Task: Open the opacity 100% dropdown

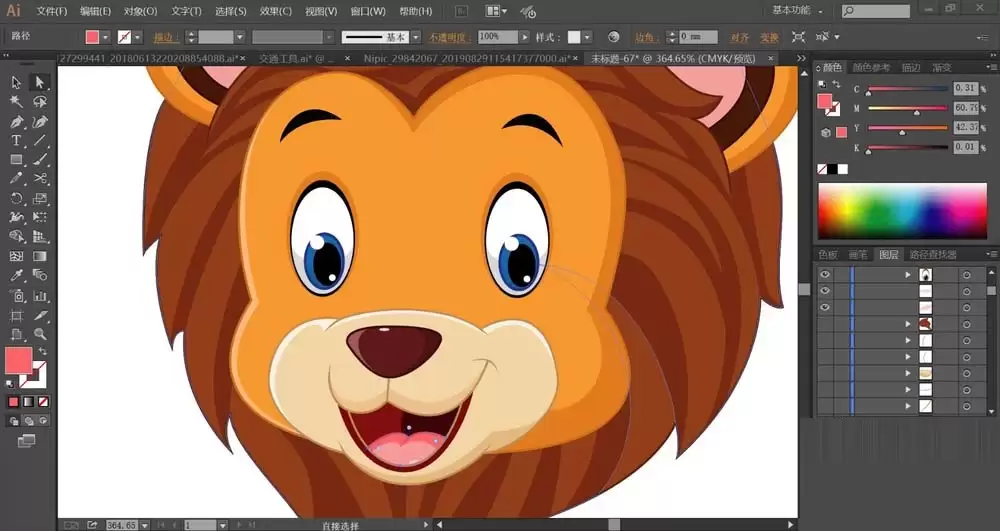Action: (x=524, y=37)
